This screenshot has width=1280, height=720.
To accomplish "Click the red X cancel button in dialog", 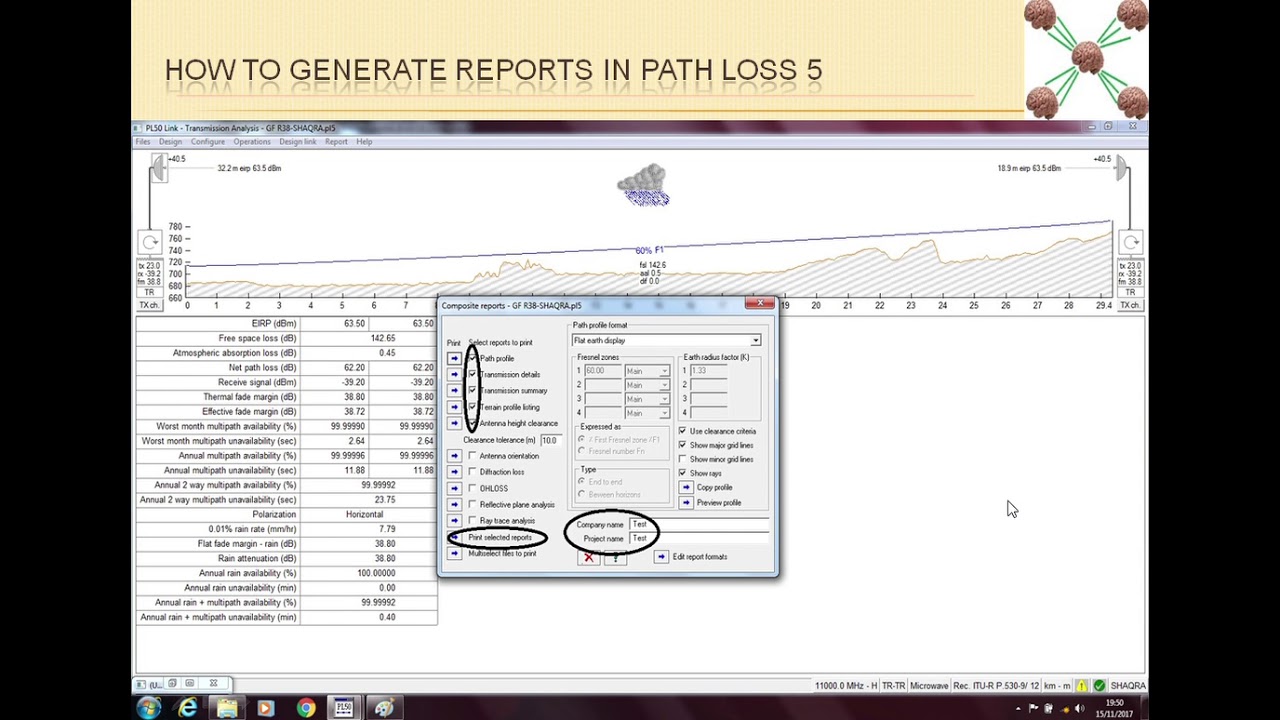I will coord(589,557).
